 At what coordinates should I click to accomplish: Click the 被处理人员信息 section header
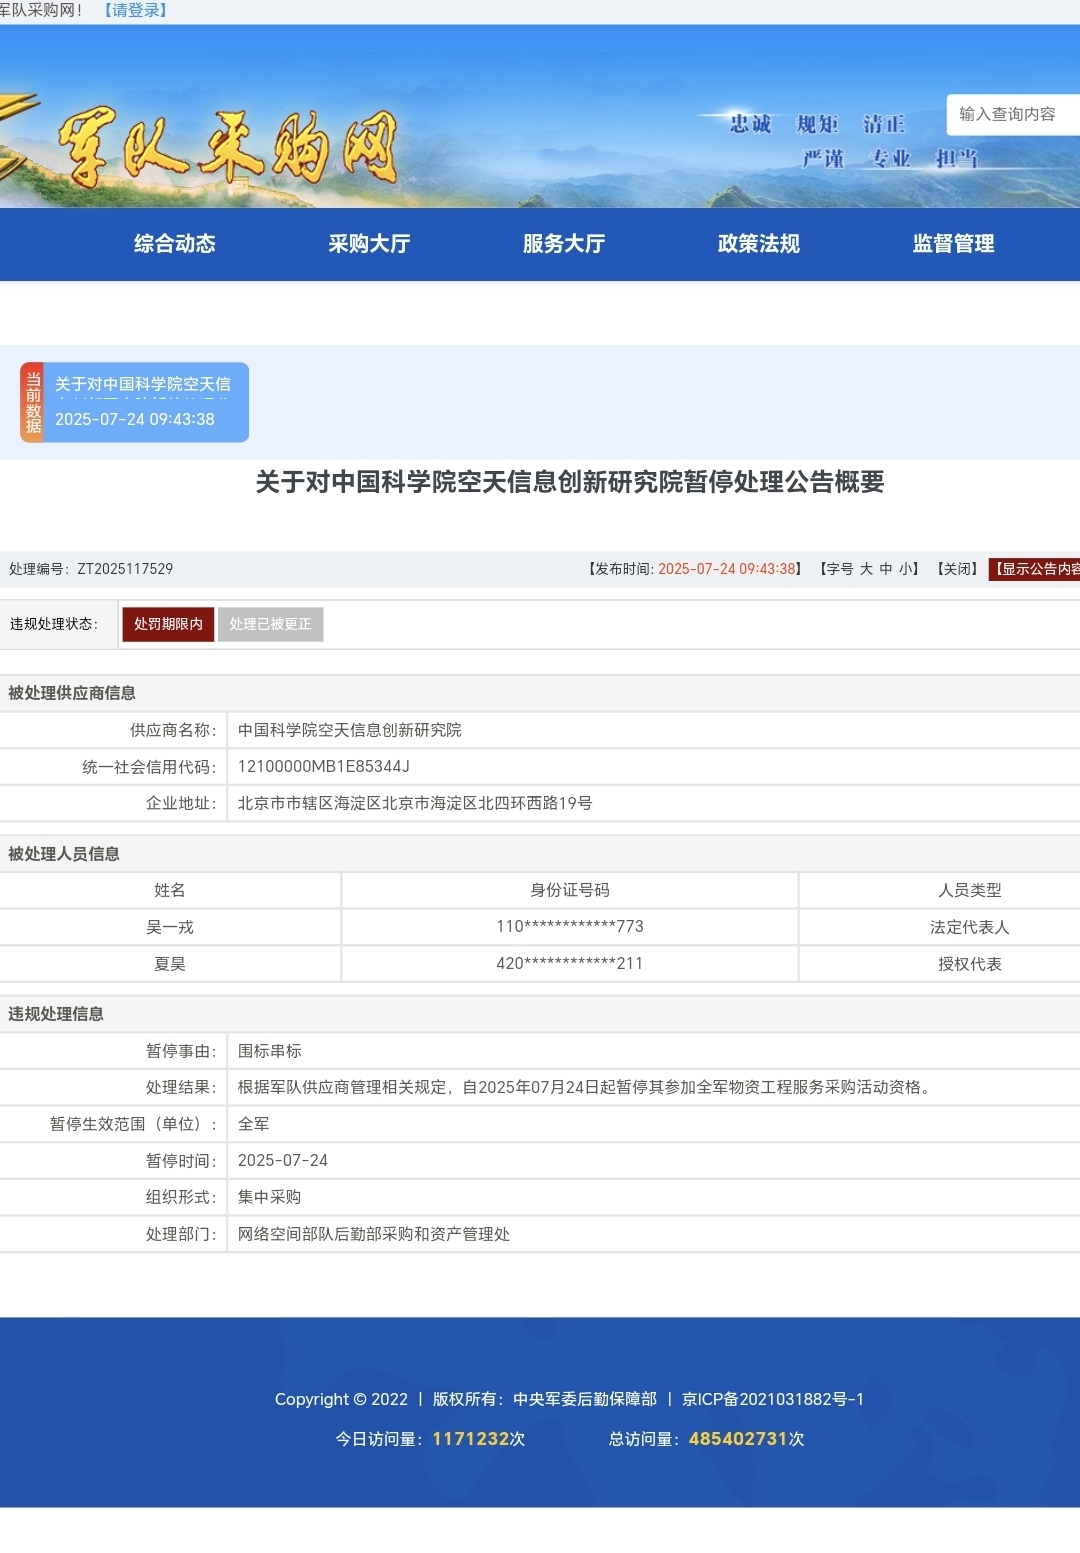[x=64, y=854]
